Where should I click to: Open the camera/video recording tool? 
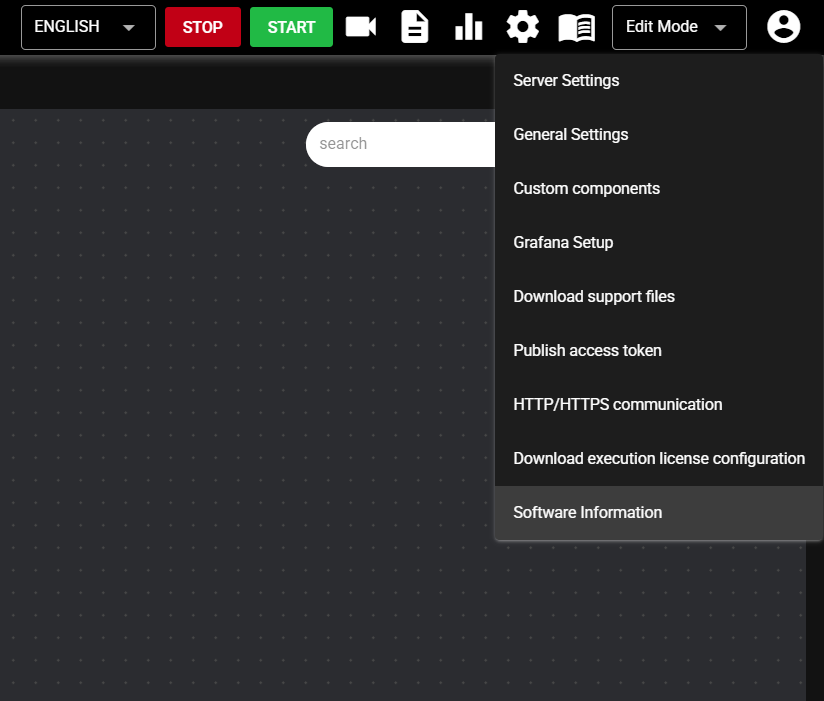click(360, 27)
